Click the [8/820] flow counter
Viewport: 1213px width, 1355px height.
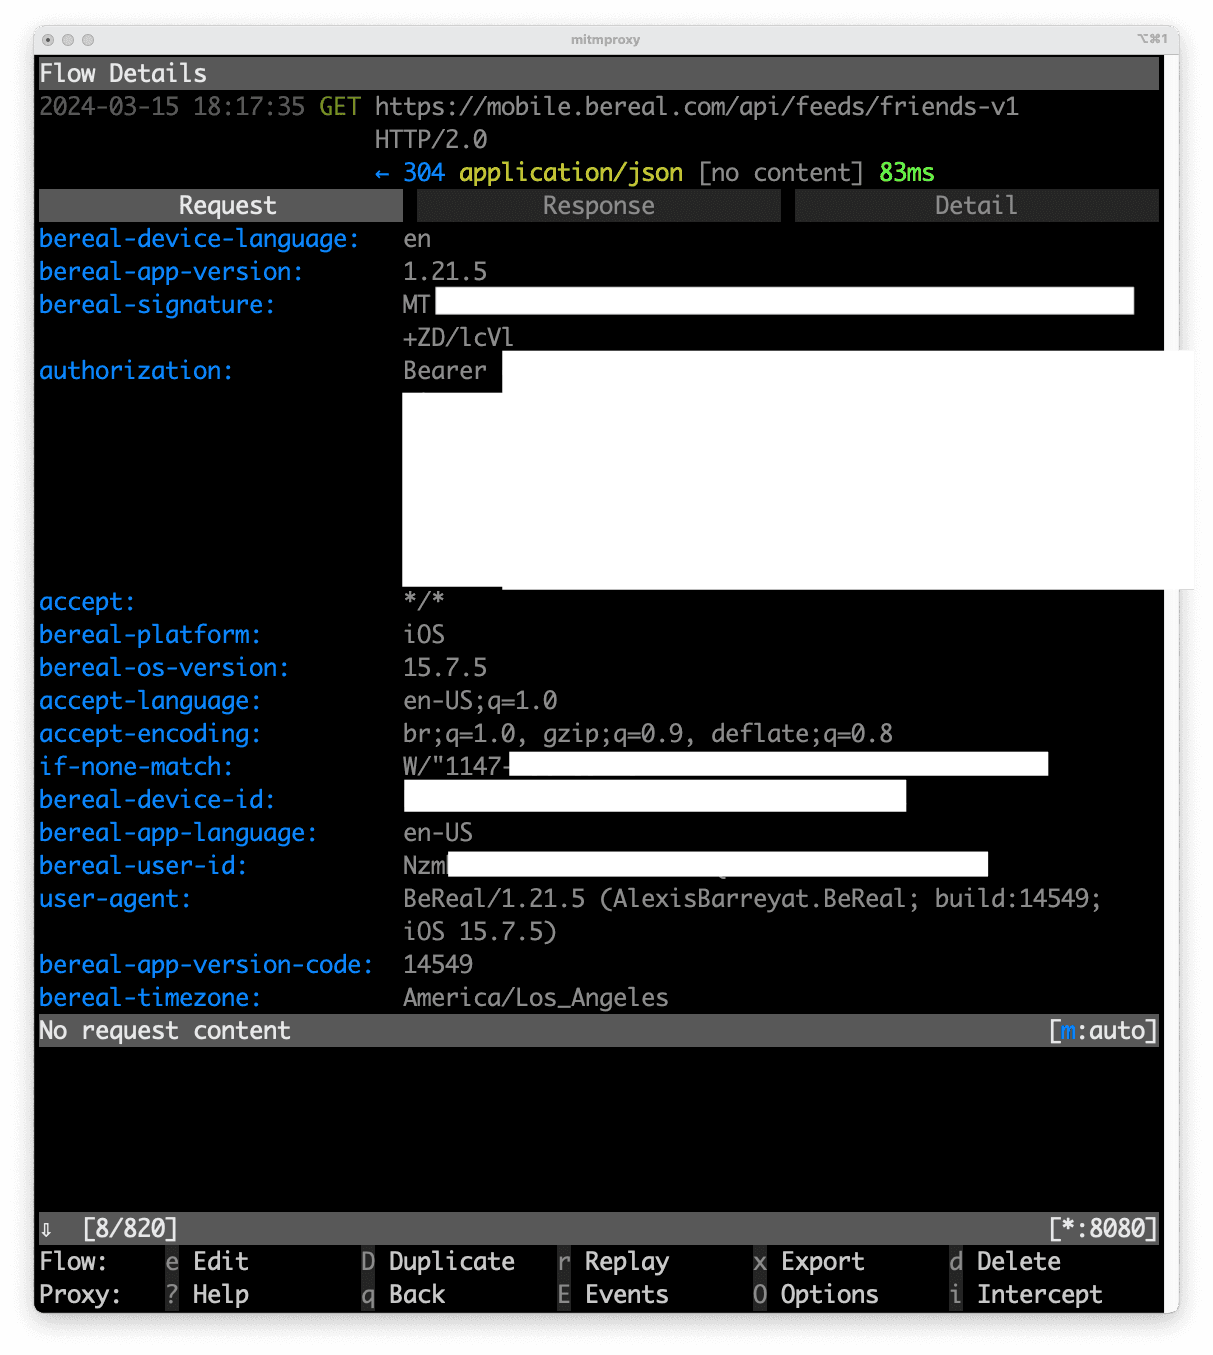pyautogui.click(x=130, y=1228)
